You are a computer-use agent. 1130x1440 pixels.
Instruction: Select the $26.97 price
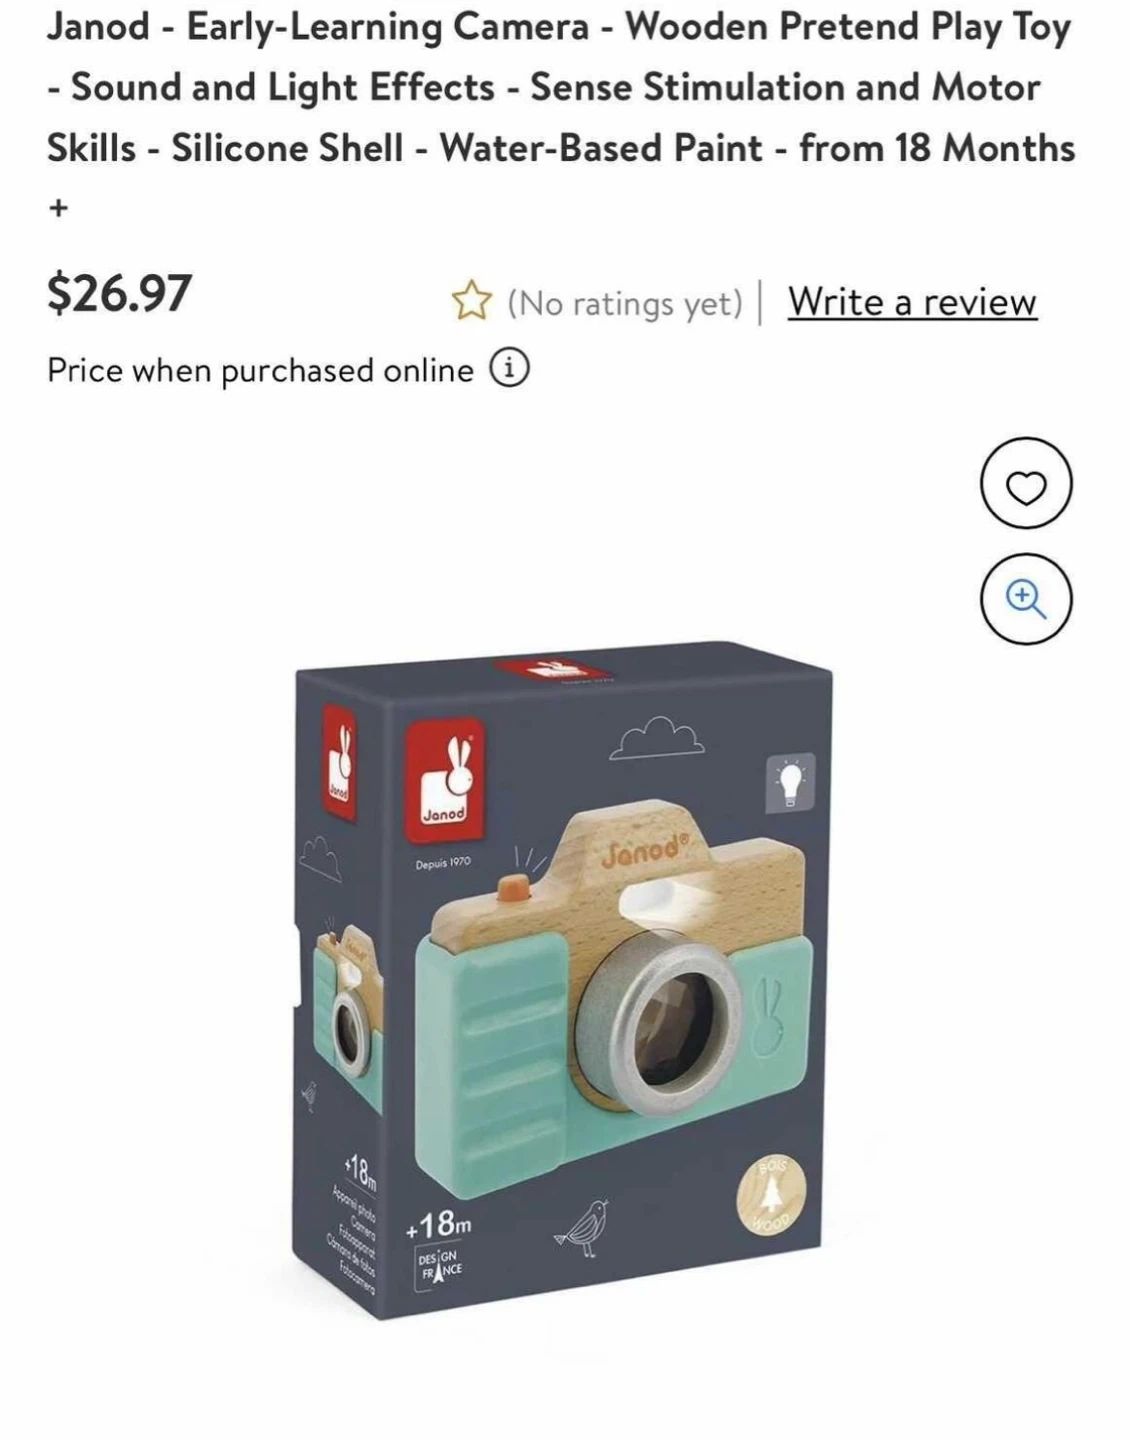pyautogui.click(x=119, y=293)
